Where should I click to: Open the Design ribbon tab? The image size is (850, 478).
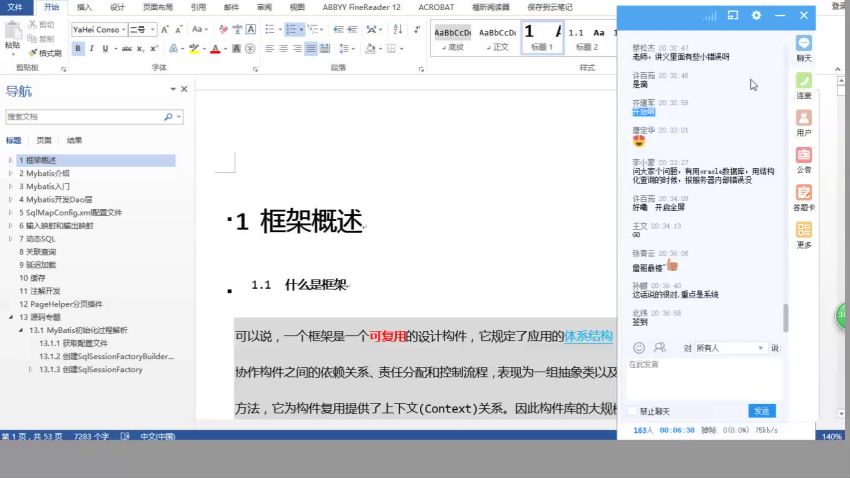pyautogui.click(x=118, y=7)
